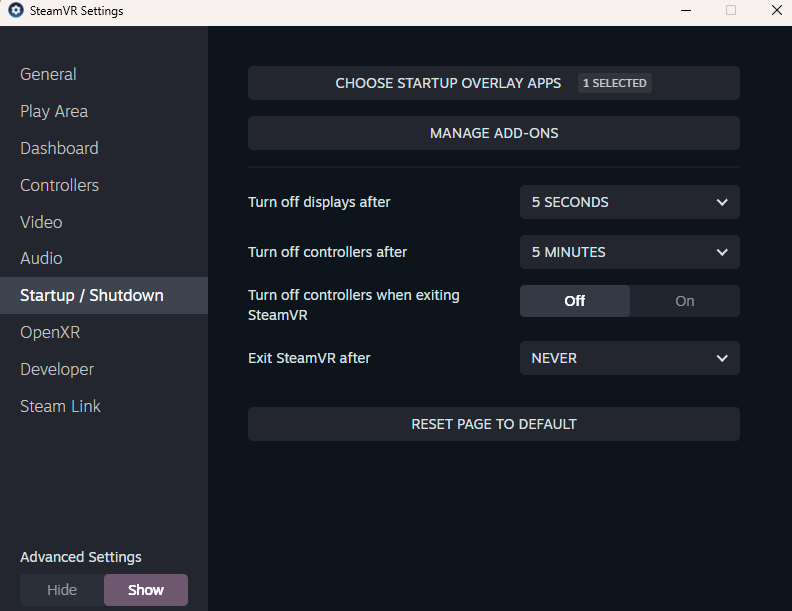Hide advanced settings
Screen dimensions: 792x611
[x=62, y=590]
